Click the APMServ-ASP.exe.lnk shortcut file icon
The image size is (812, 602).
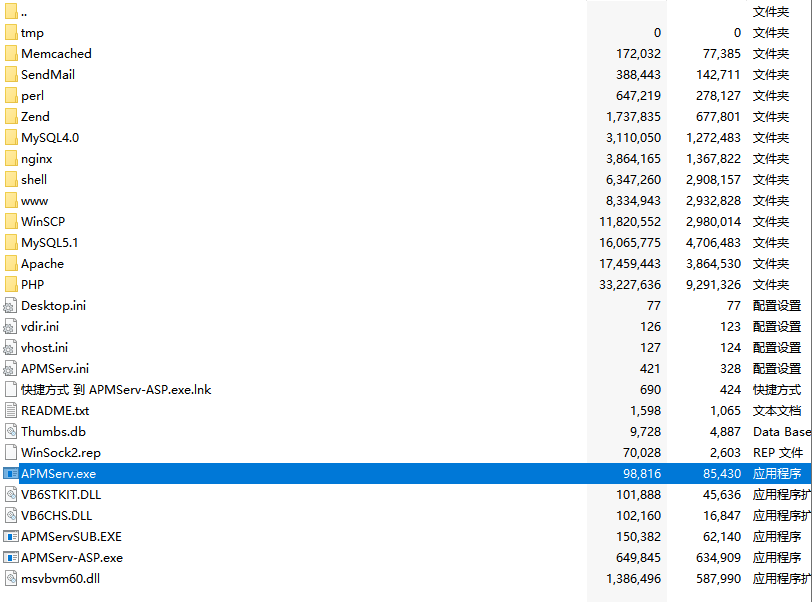click(11, 390)
